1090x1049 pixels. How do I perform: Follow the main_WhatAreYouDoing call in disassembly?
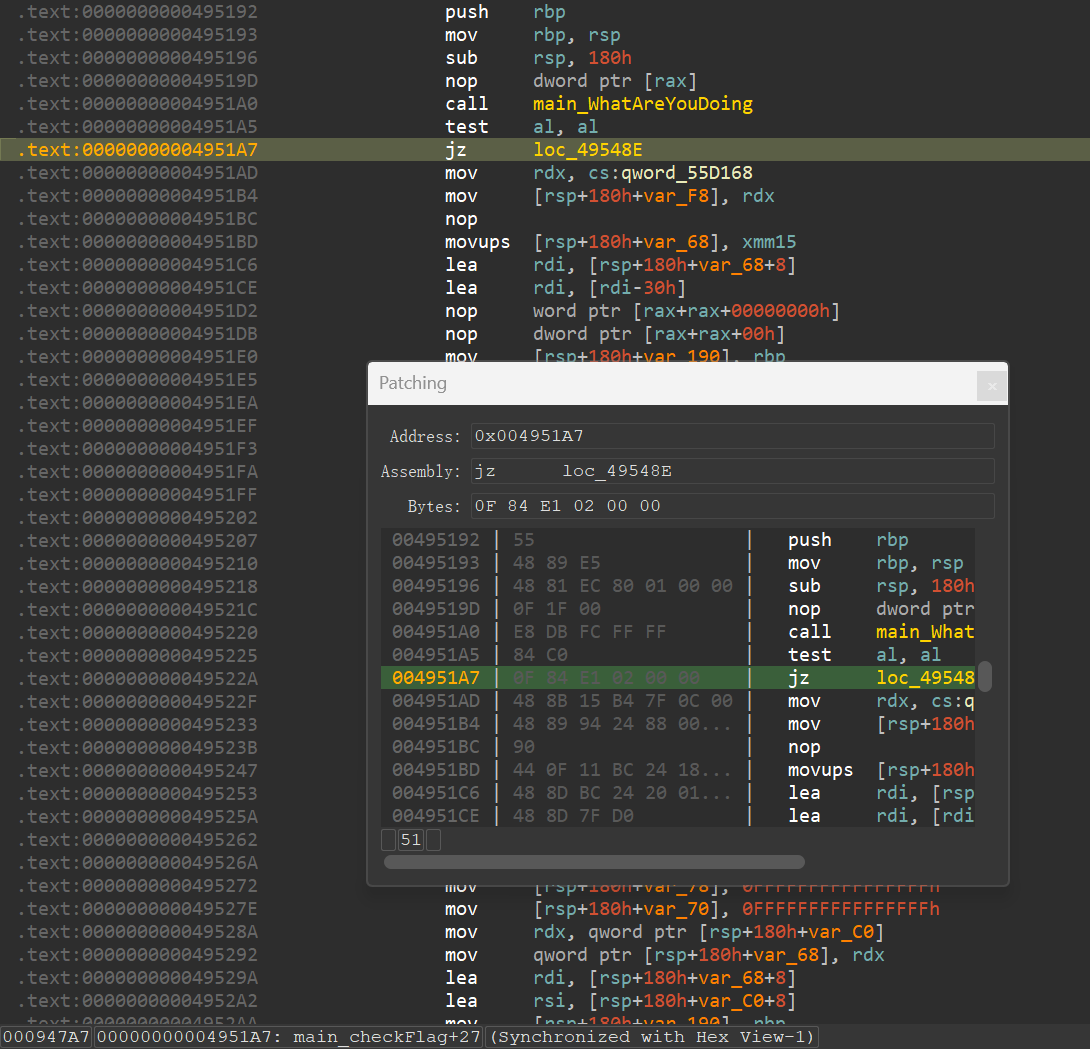642,104
